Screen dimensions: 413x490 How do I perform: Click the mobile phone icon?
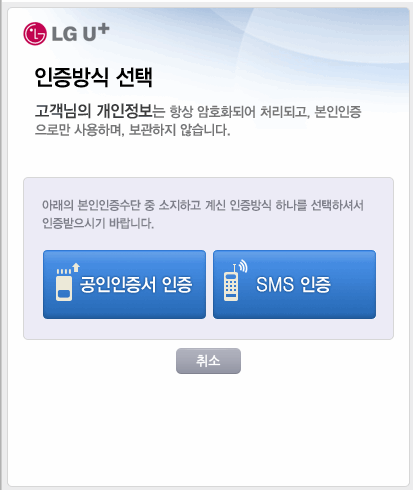(231, 286)
